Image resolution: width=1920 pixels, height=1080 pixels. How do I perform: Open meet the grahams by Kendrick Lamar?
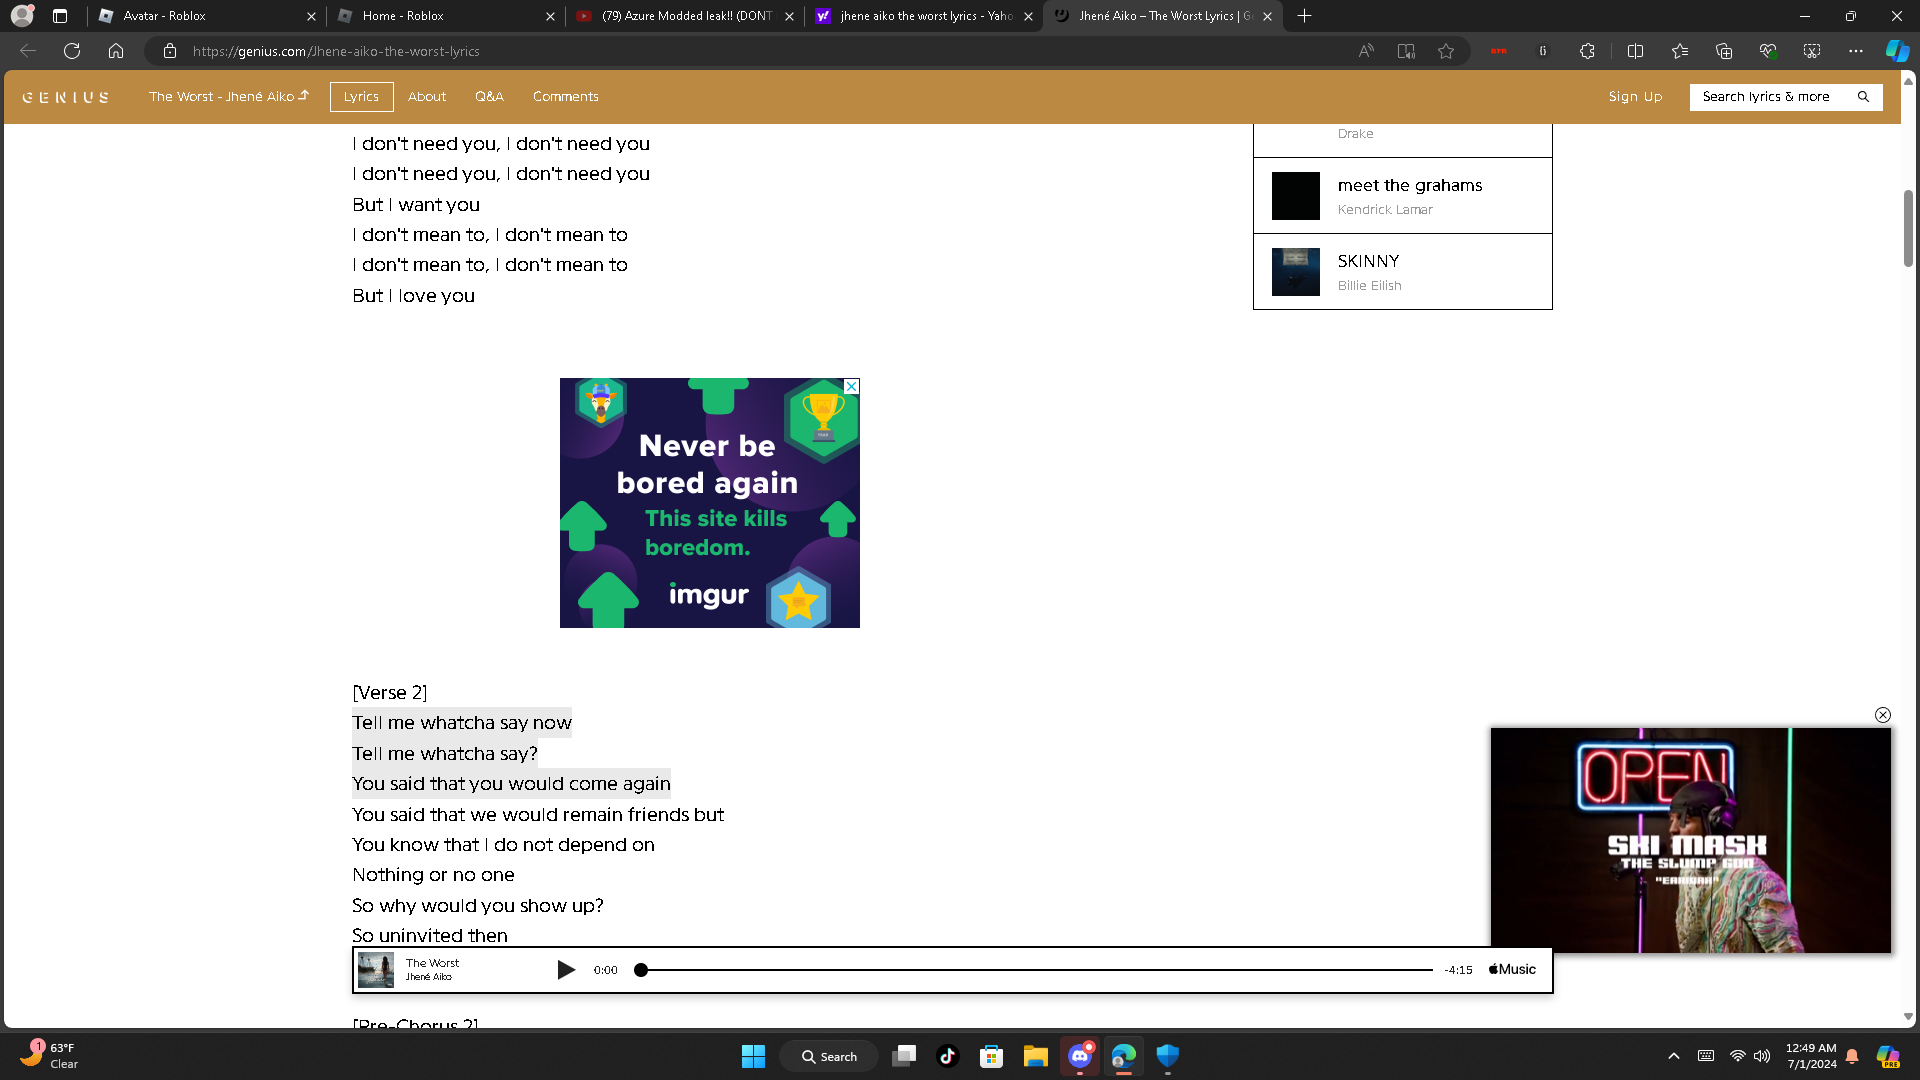tap(1403, 196)
